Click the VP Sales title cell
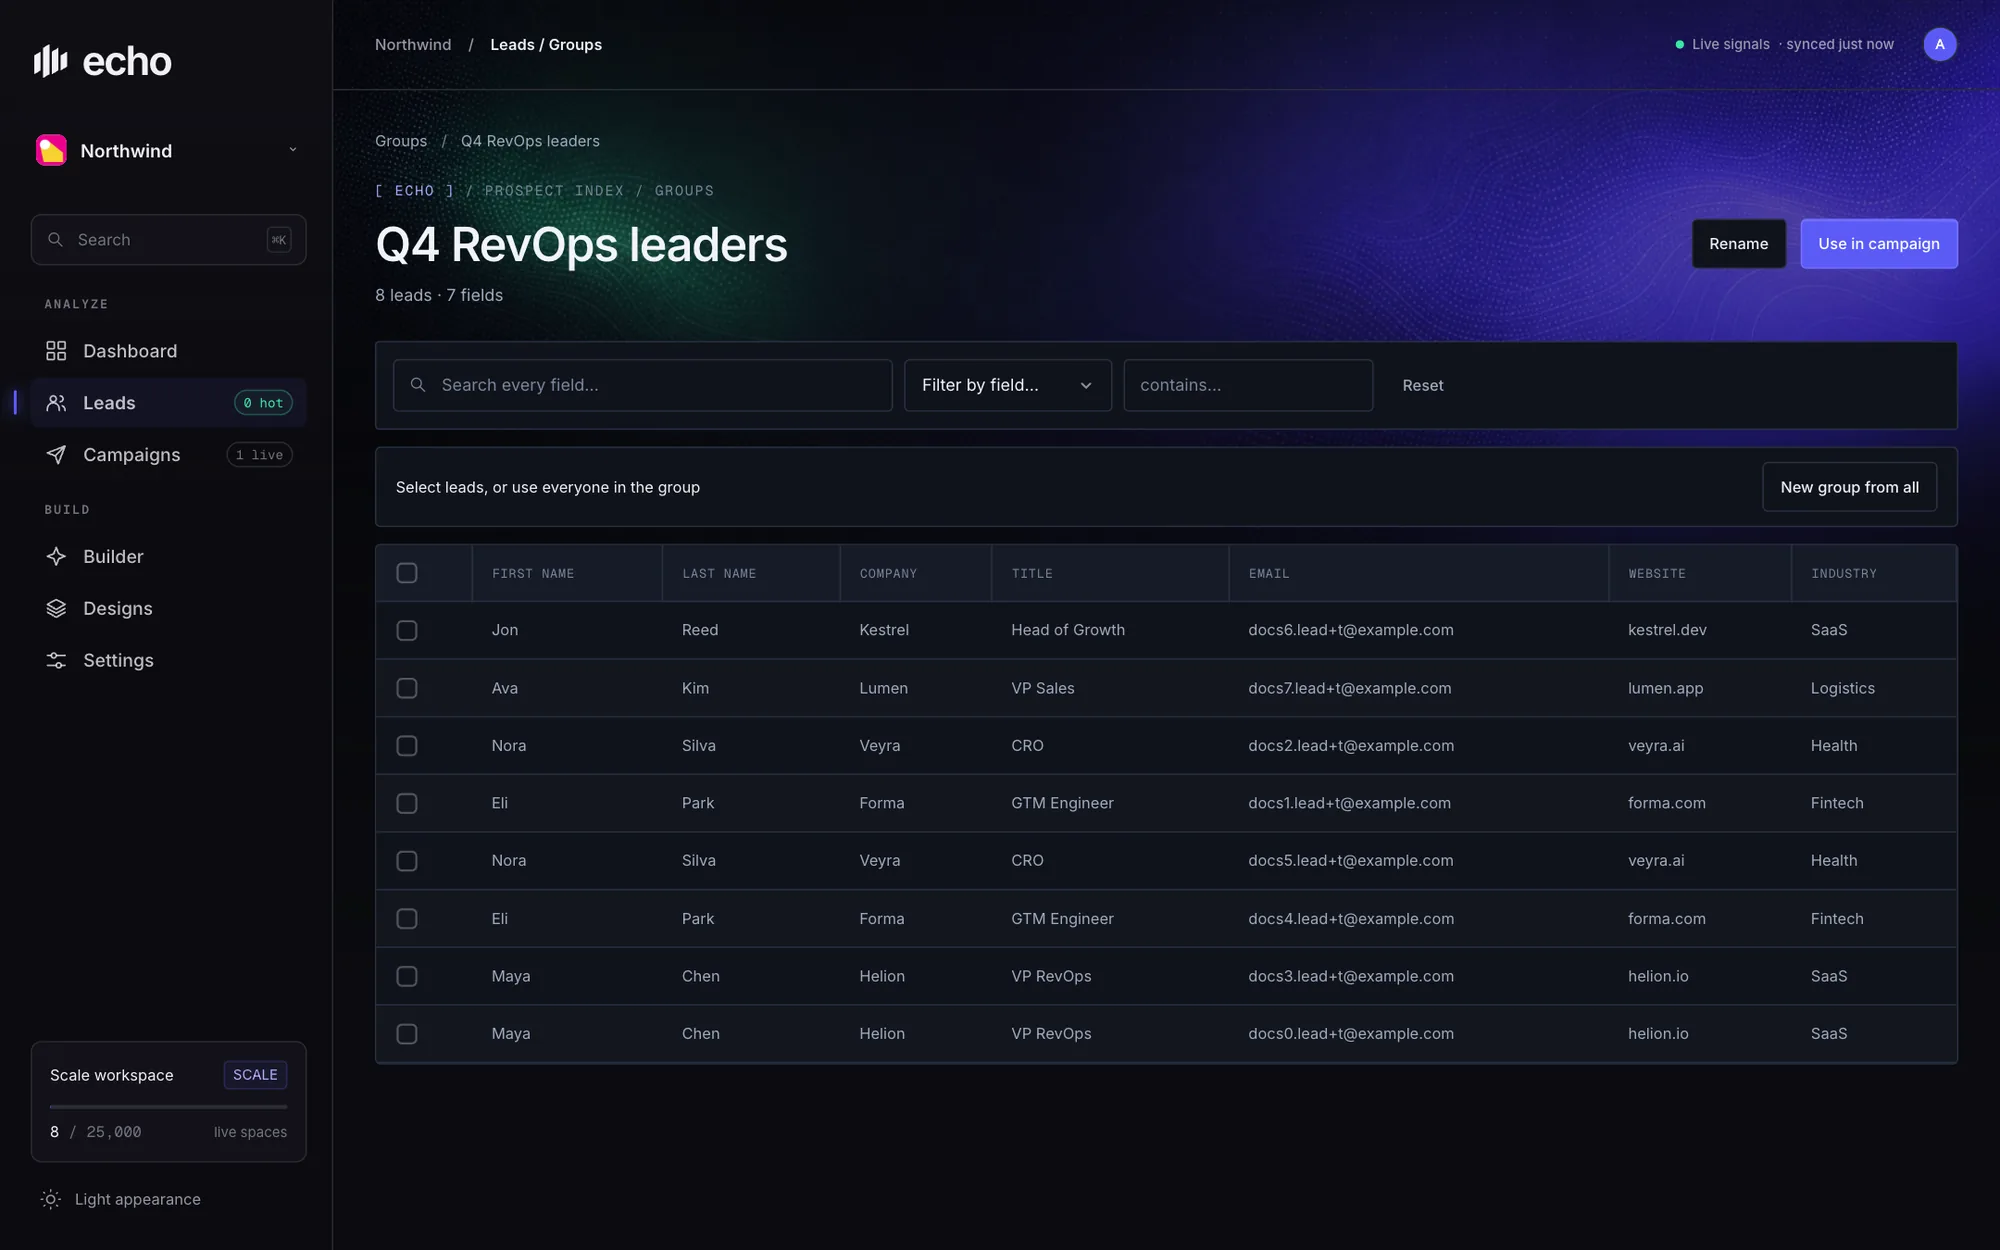This screenshot has height=1250, width=2000. [1043, 688]
